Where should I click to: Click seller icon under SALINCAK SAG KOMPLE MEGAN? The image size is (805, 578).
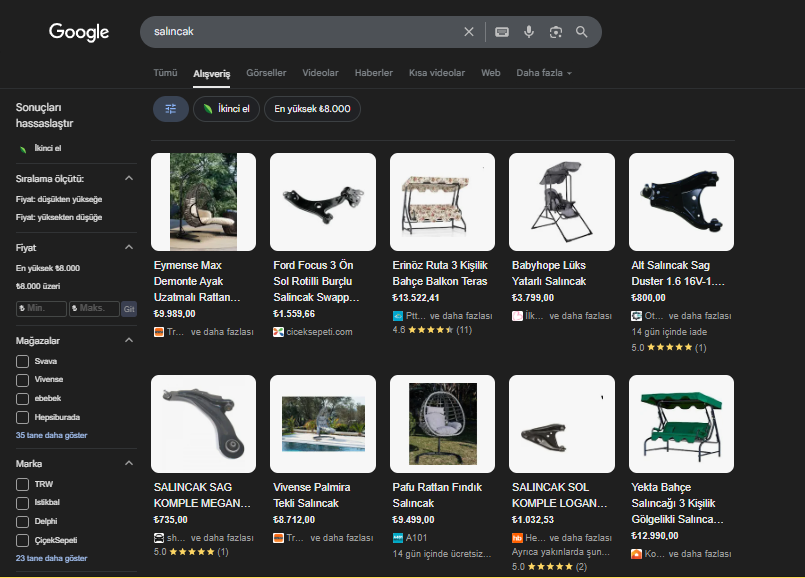click(159, 538)
